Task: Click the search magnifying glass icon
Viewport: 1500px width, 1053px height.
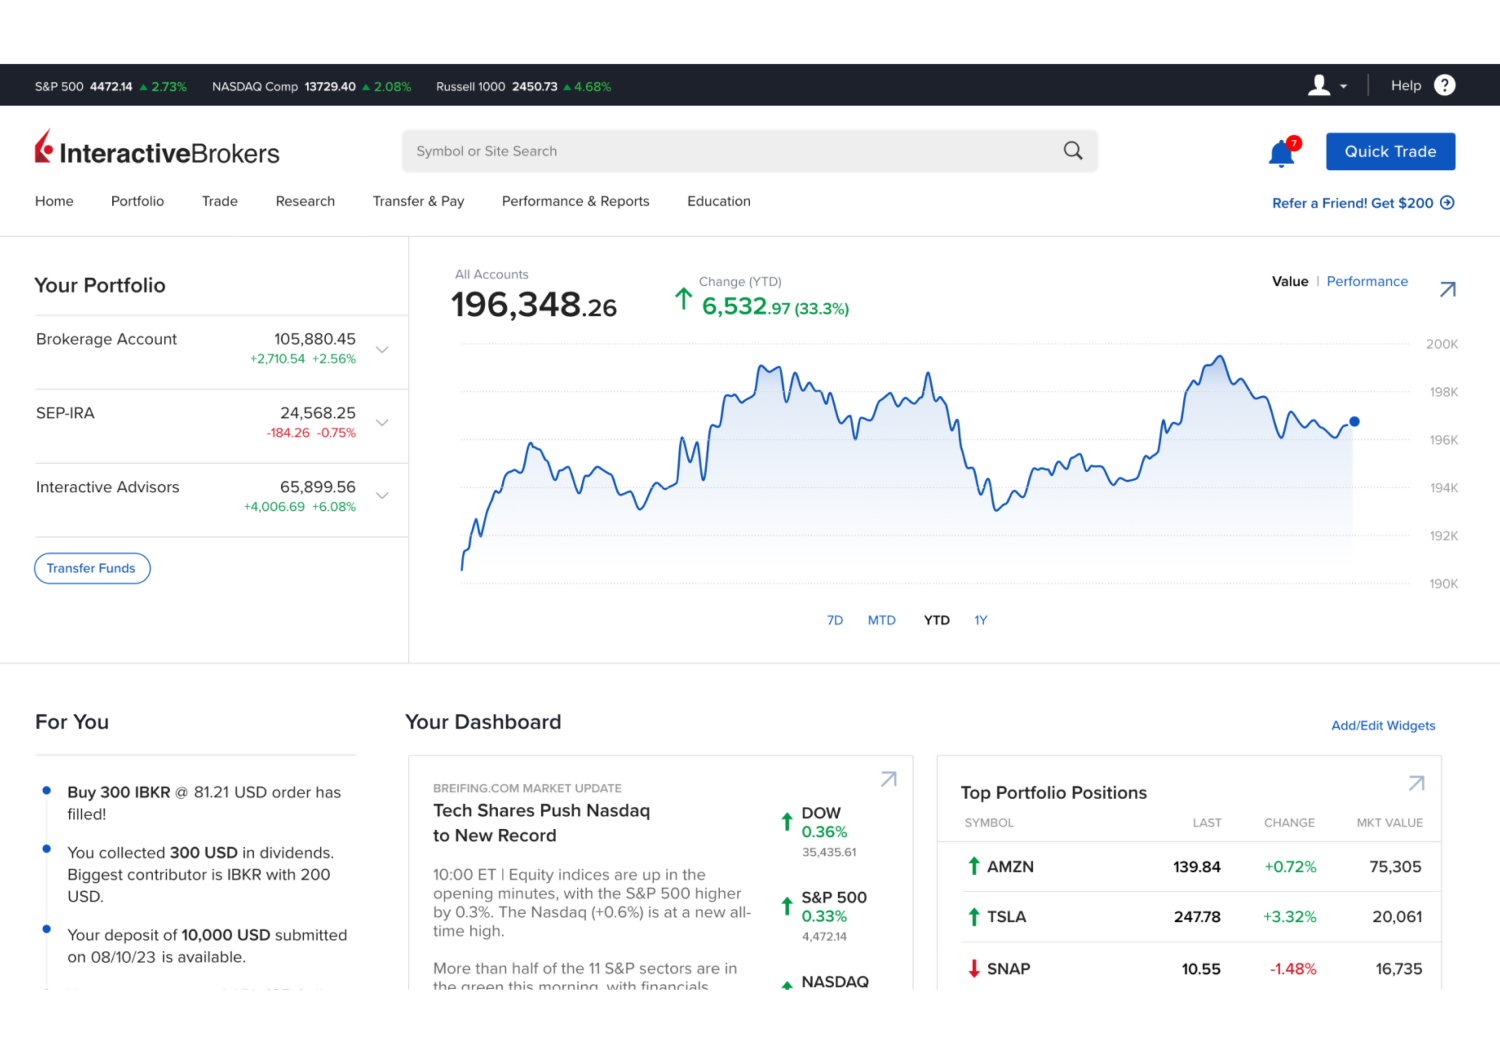Action: (x=1072, y=150)
